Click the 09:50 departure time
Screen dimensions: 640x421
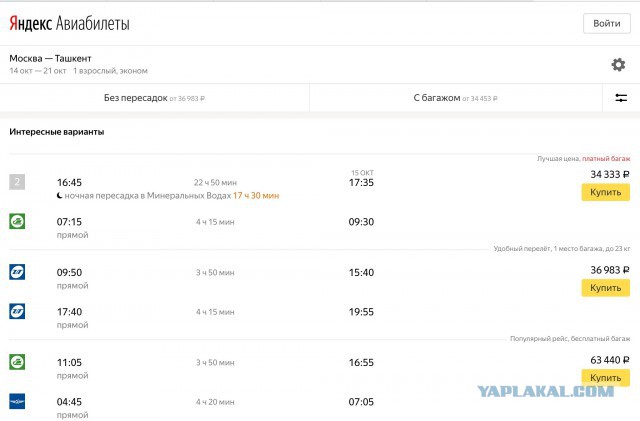(69, 272)
